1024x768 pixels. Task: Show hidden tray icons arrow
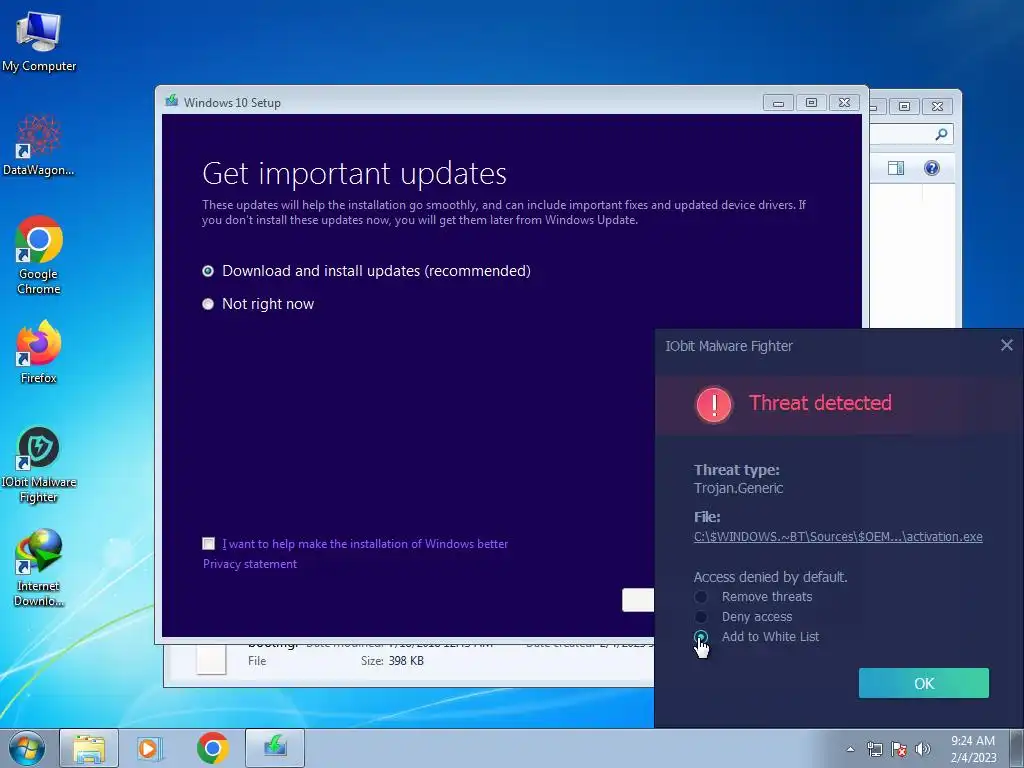pos(850,749)
